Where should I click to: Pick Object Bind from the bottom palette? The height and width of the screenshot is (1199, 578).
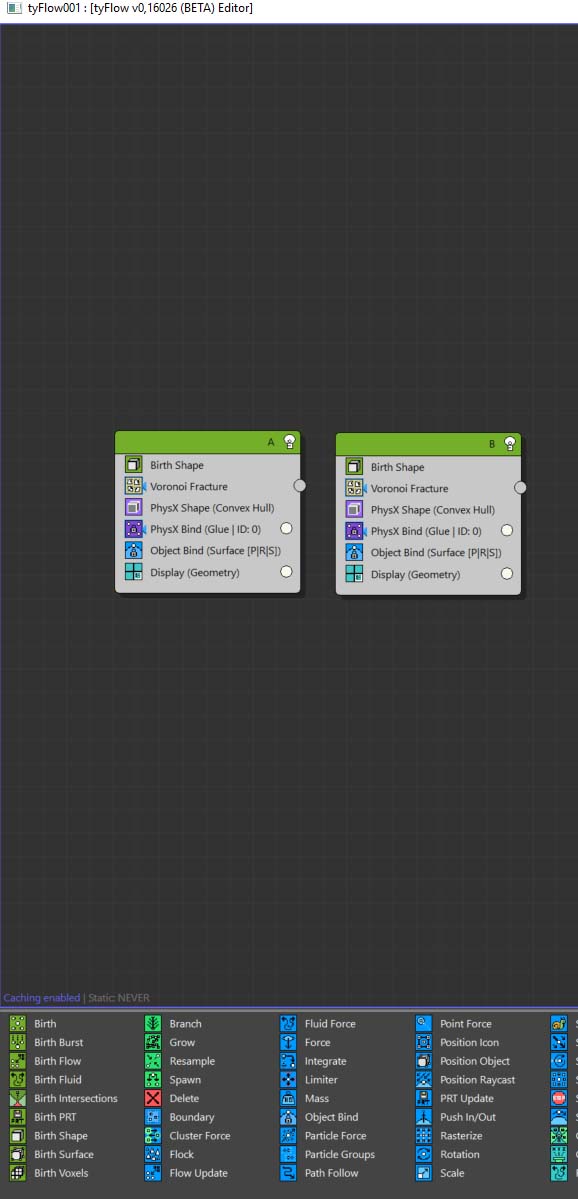tap(320, 1117)
